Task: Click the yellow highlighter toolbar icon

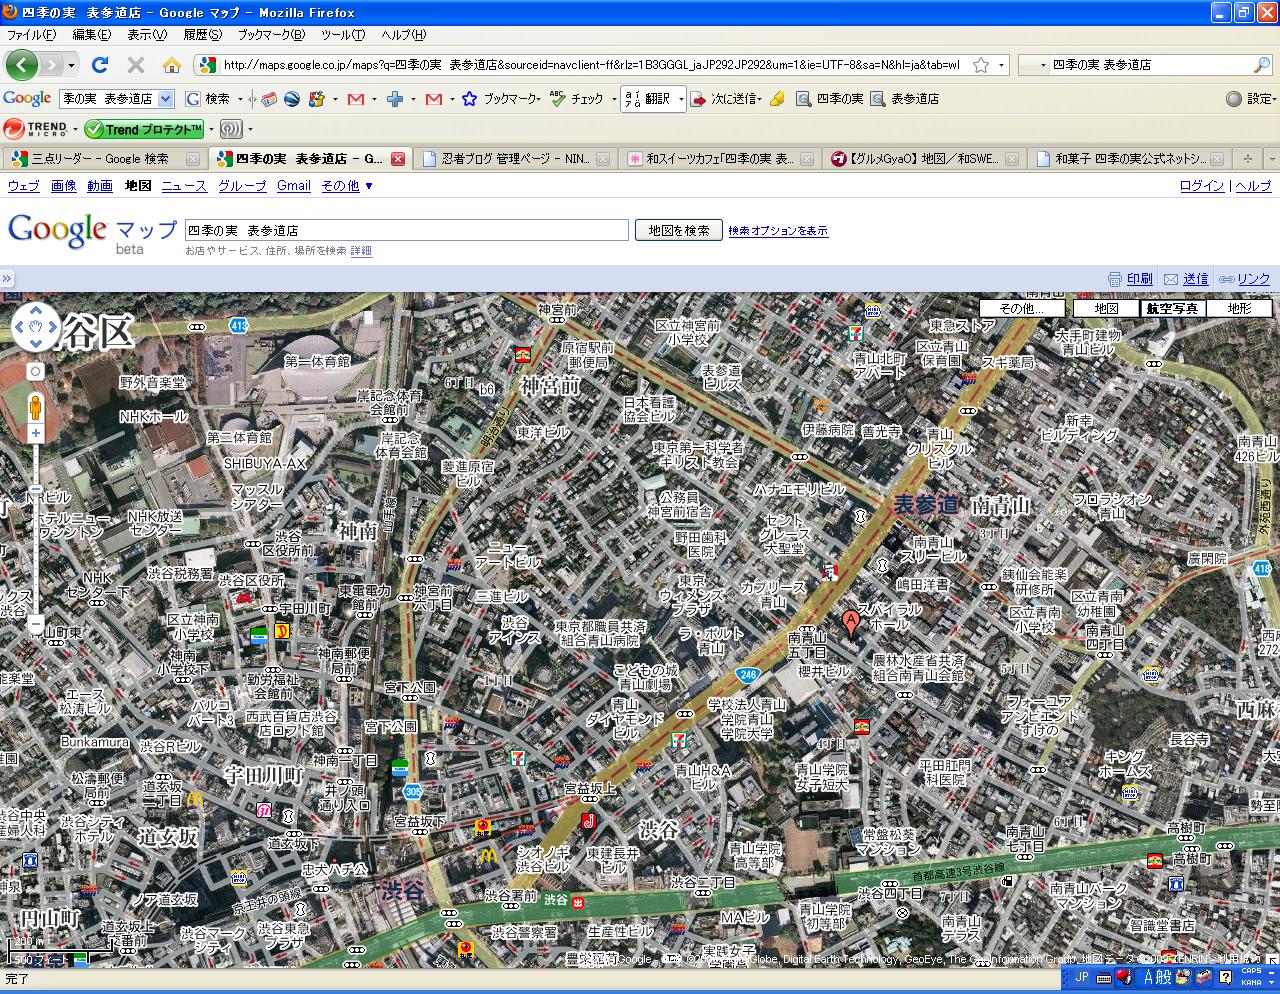Action: pos(777,99)
